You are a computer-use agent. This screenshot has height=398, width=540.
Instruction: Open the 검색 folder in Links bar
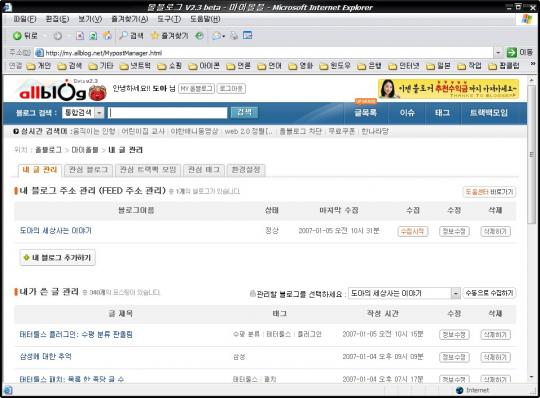click(70, 66)
